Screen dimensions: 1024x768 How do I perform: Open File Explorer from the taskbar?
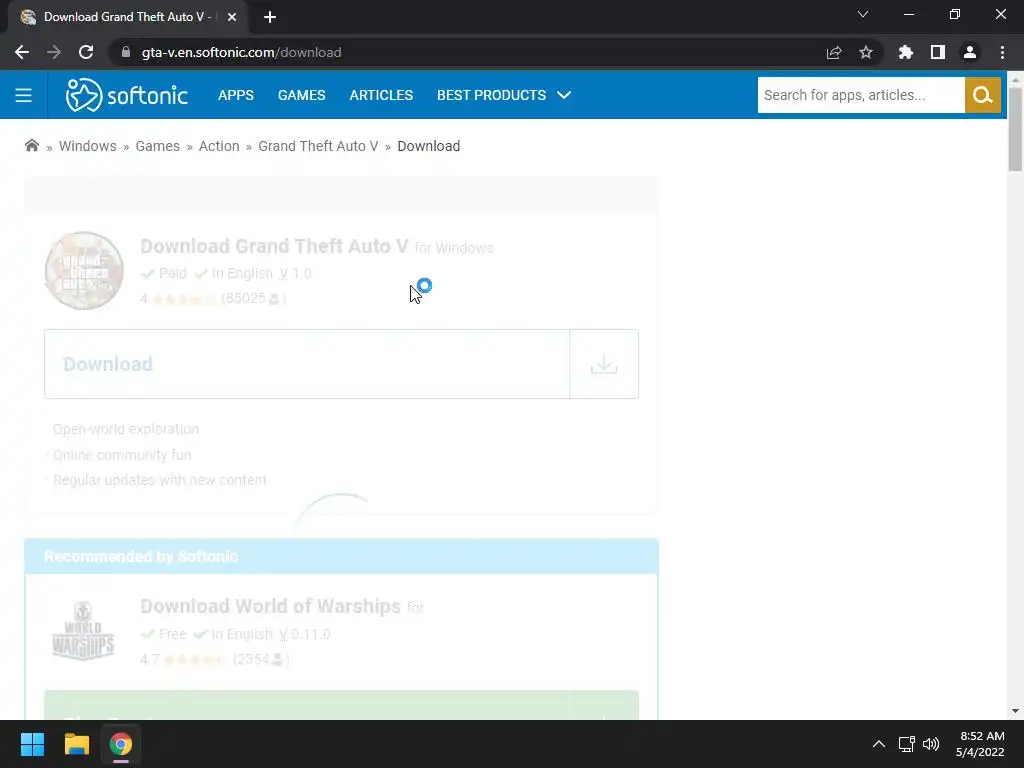tap(76, 744)
